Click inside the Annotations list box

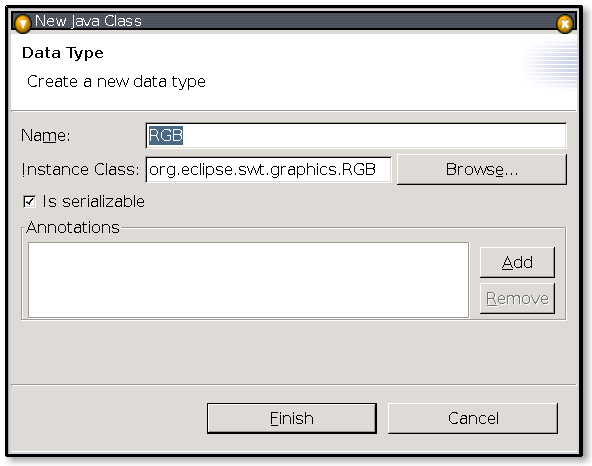[x=248, y=280]
